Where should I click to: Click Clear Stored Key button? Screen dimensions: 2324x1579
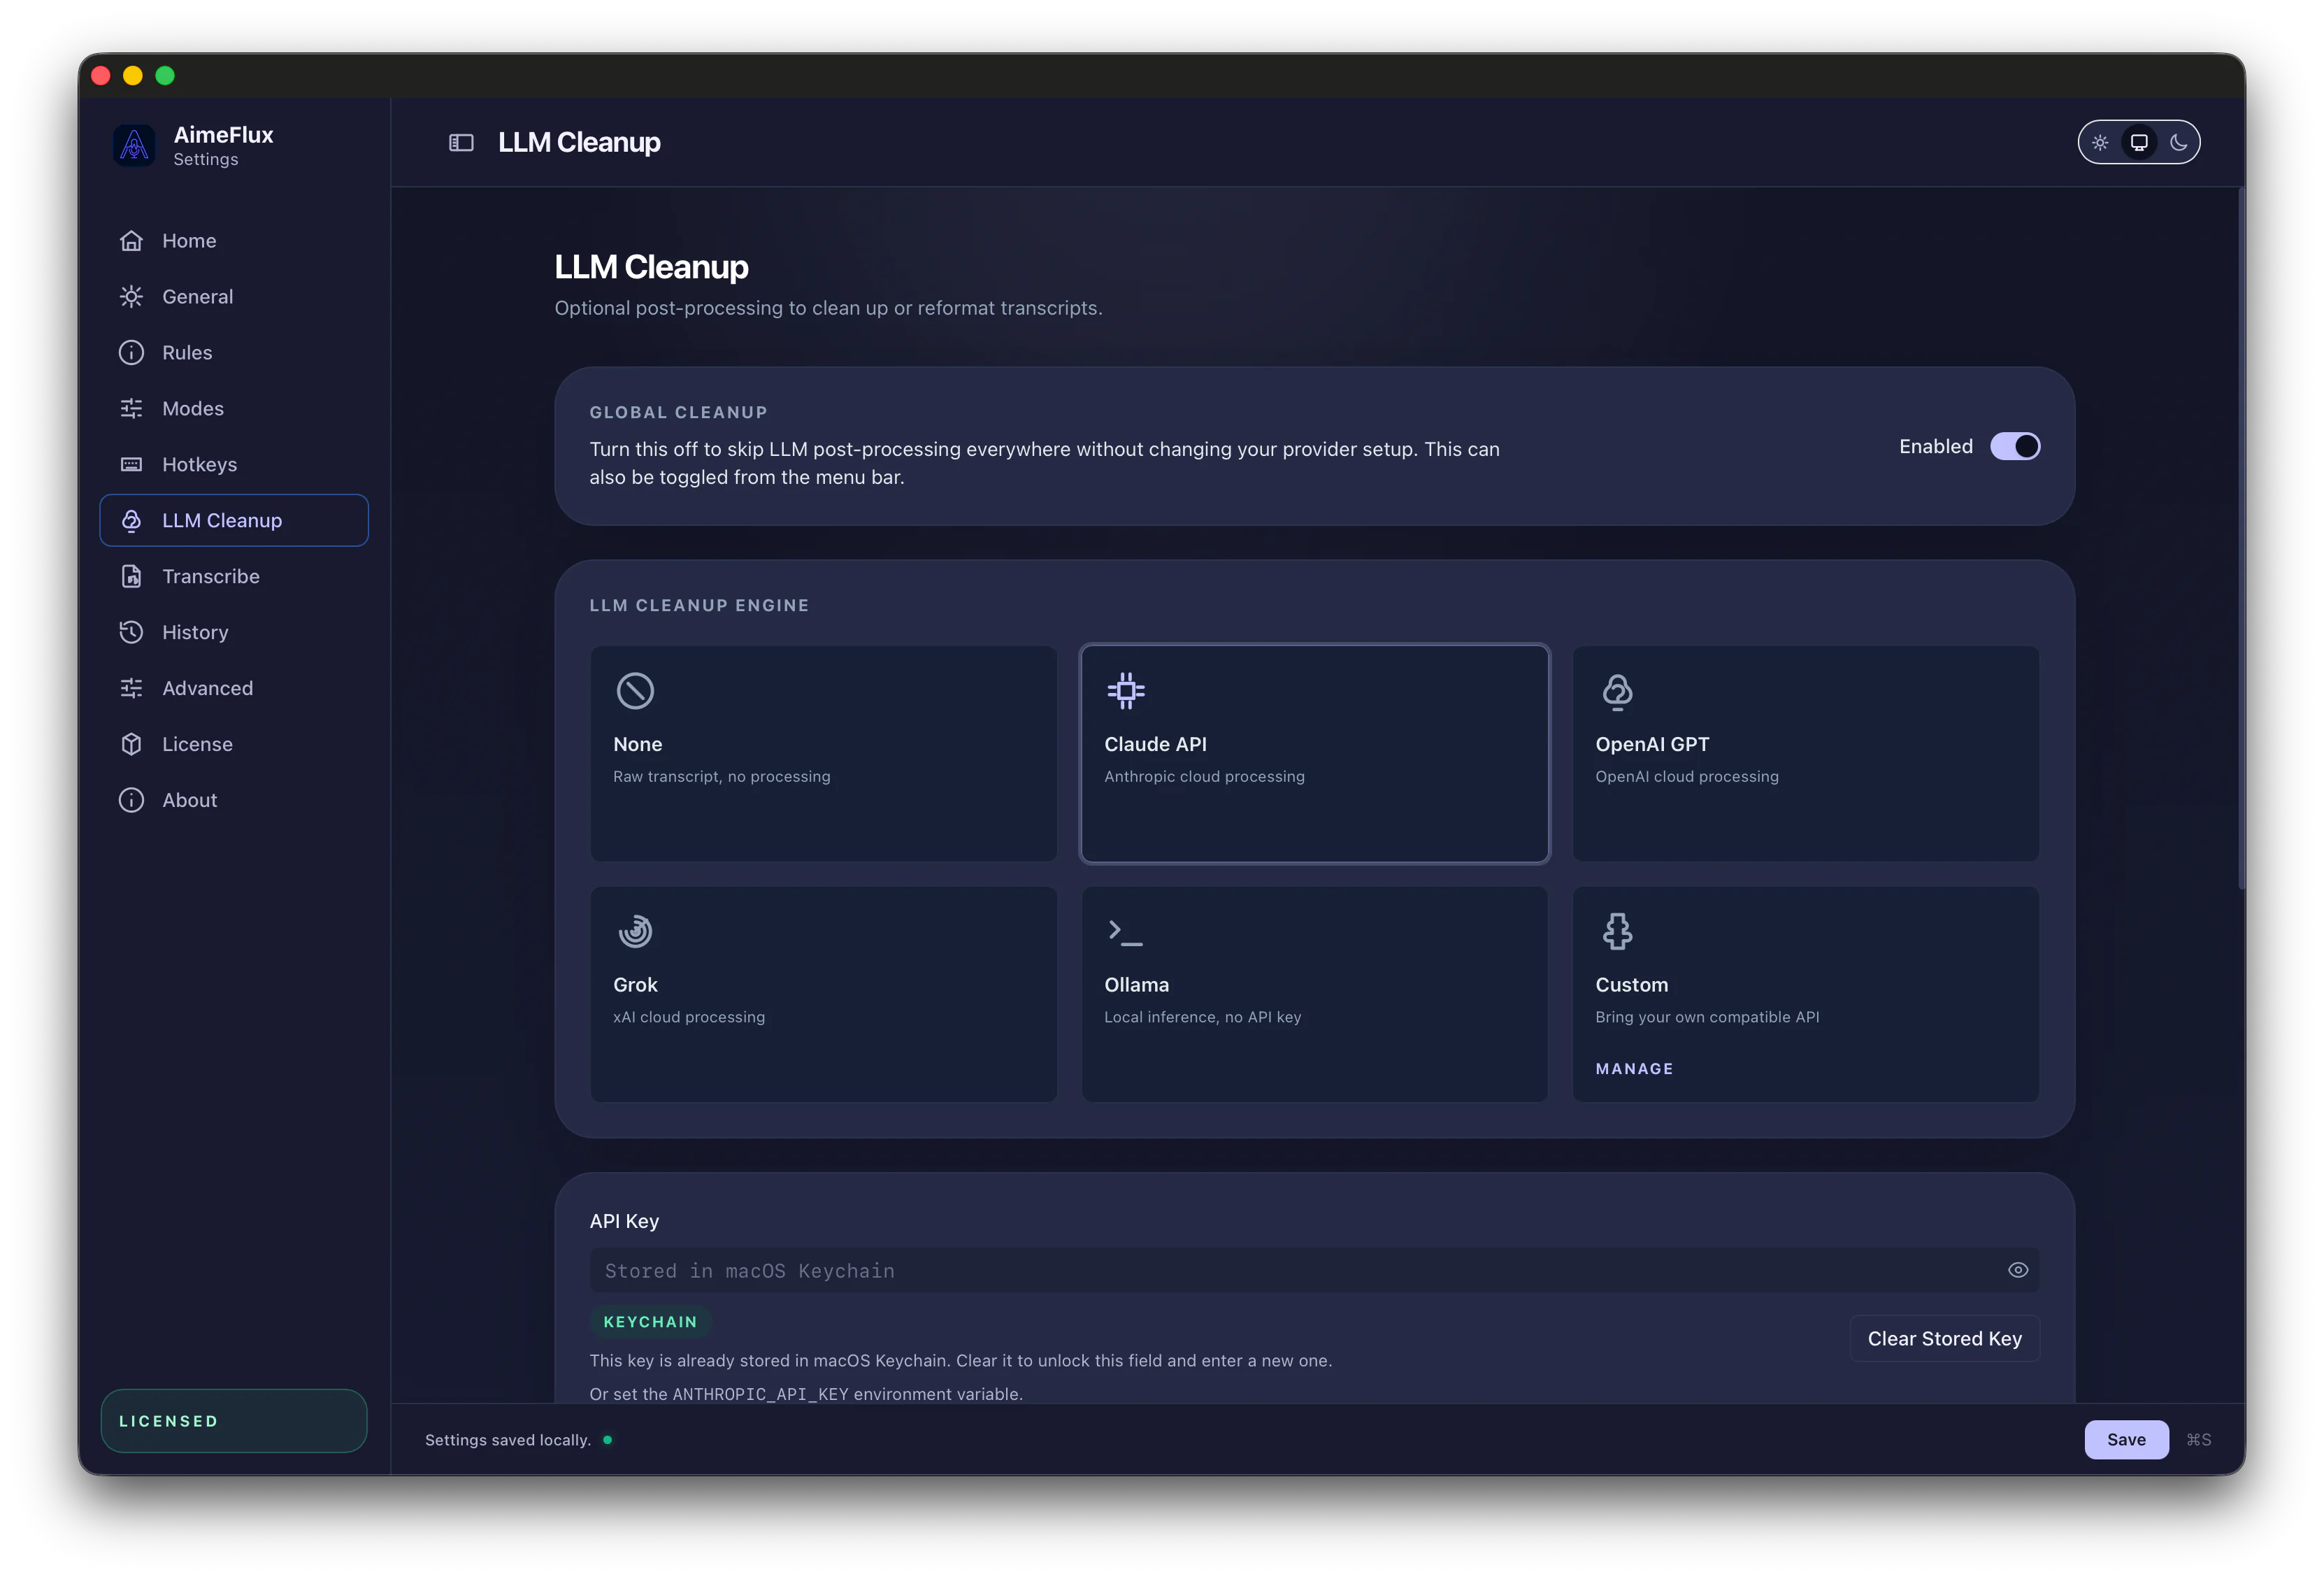(1944, 1340)
